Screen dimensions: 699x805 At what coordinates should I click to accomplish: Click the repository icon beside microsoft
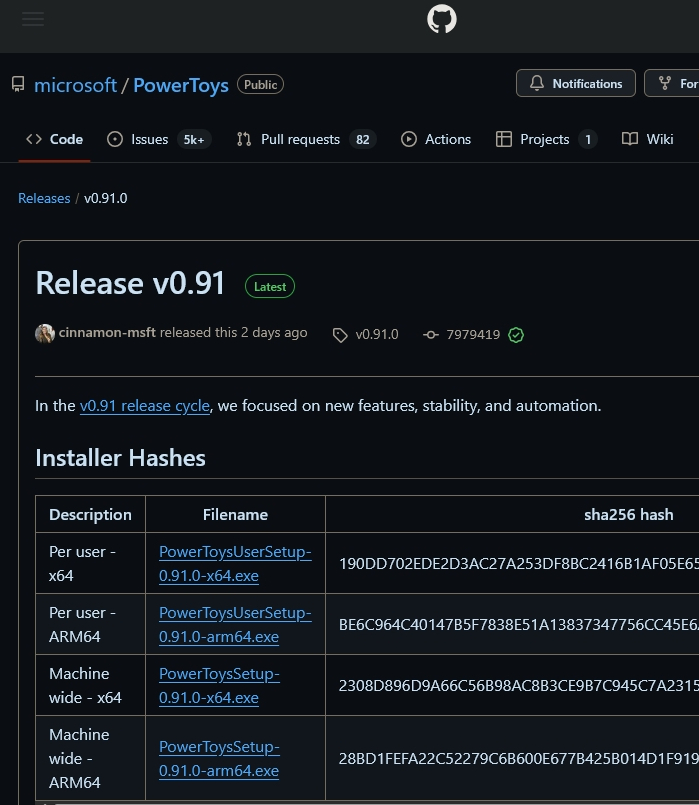18,84
